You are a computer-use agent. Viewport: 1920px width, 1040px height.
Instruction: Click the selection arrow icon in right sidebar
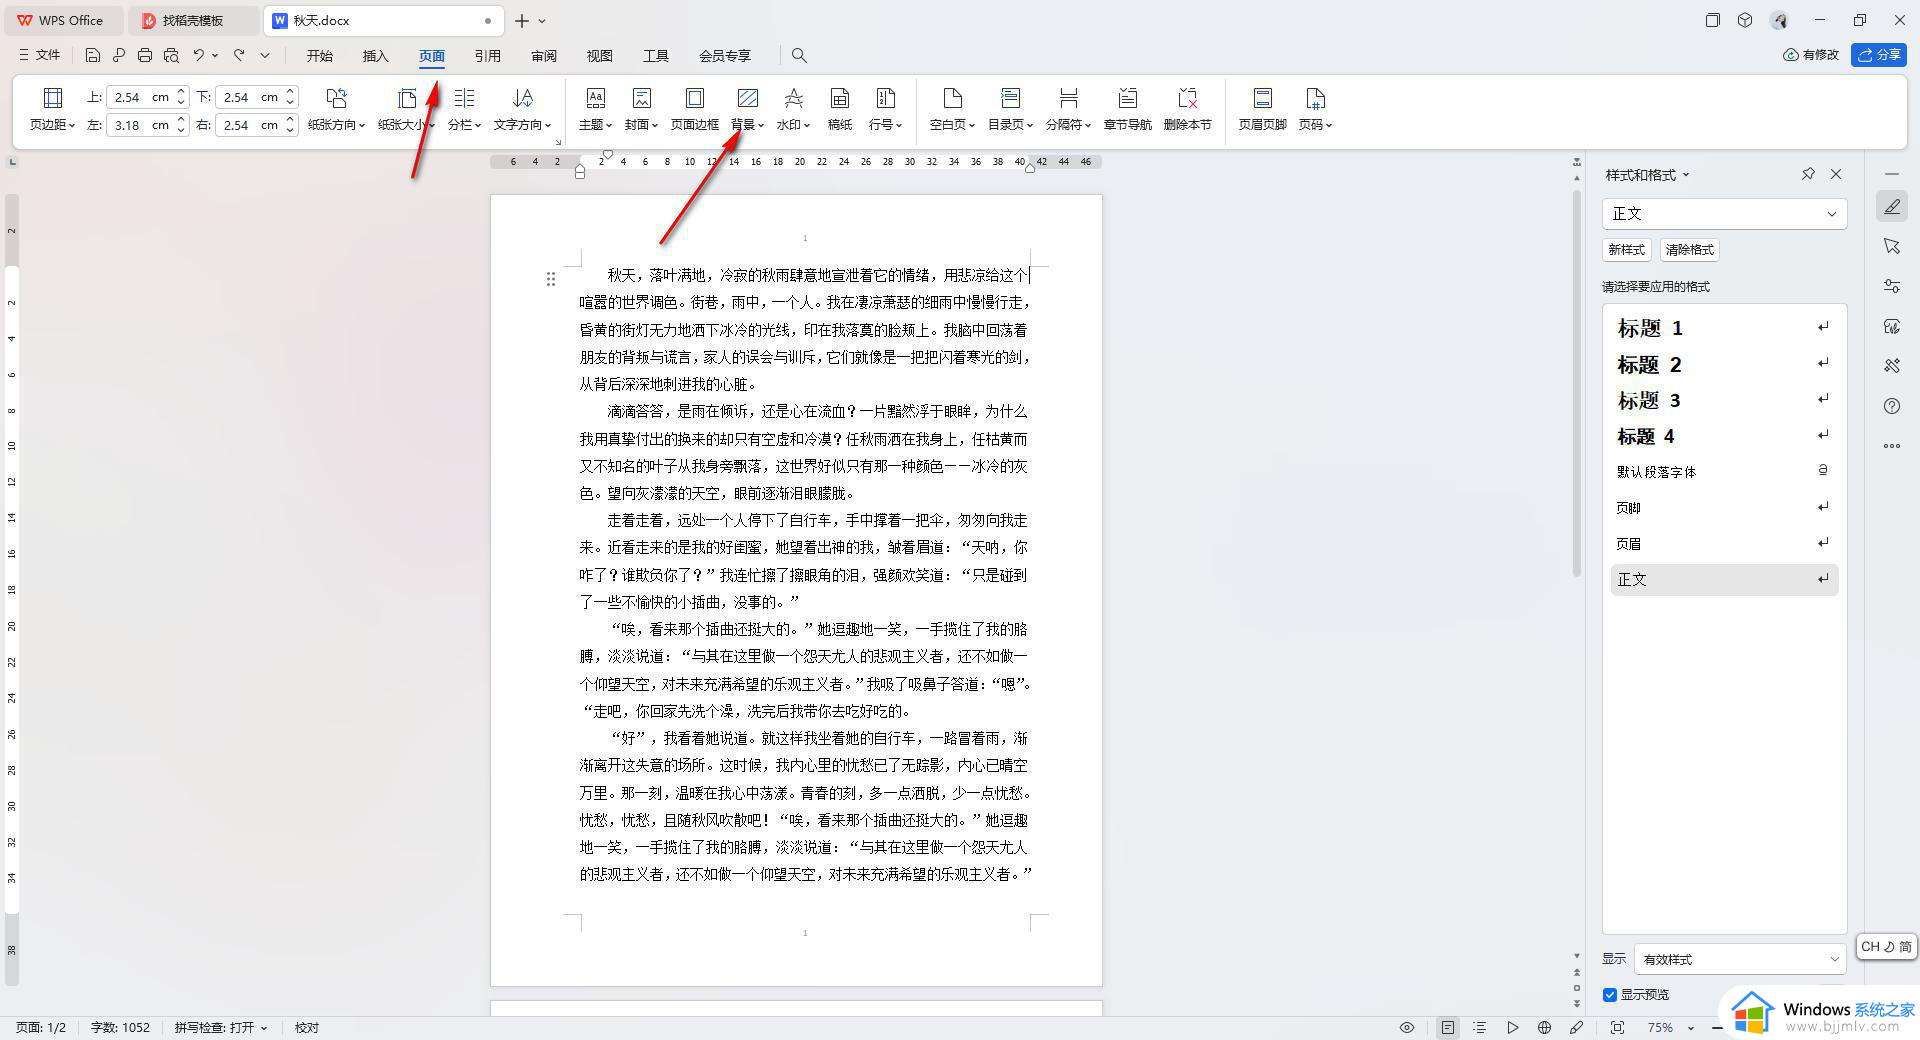[1892, 246]
